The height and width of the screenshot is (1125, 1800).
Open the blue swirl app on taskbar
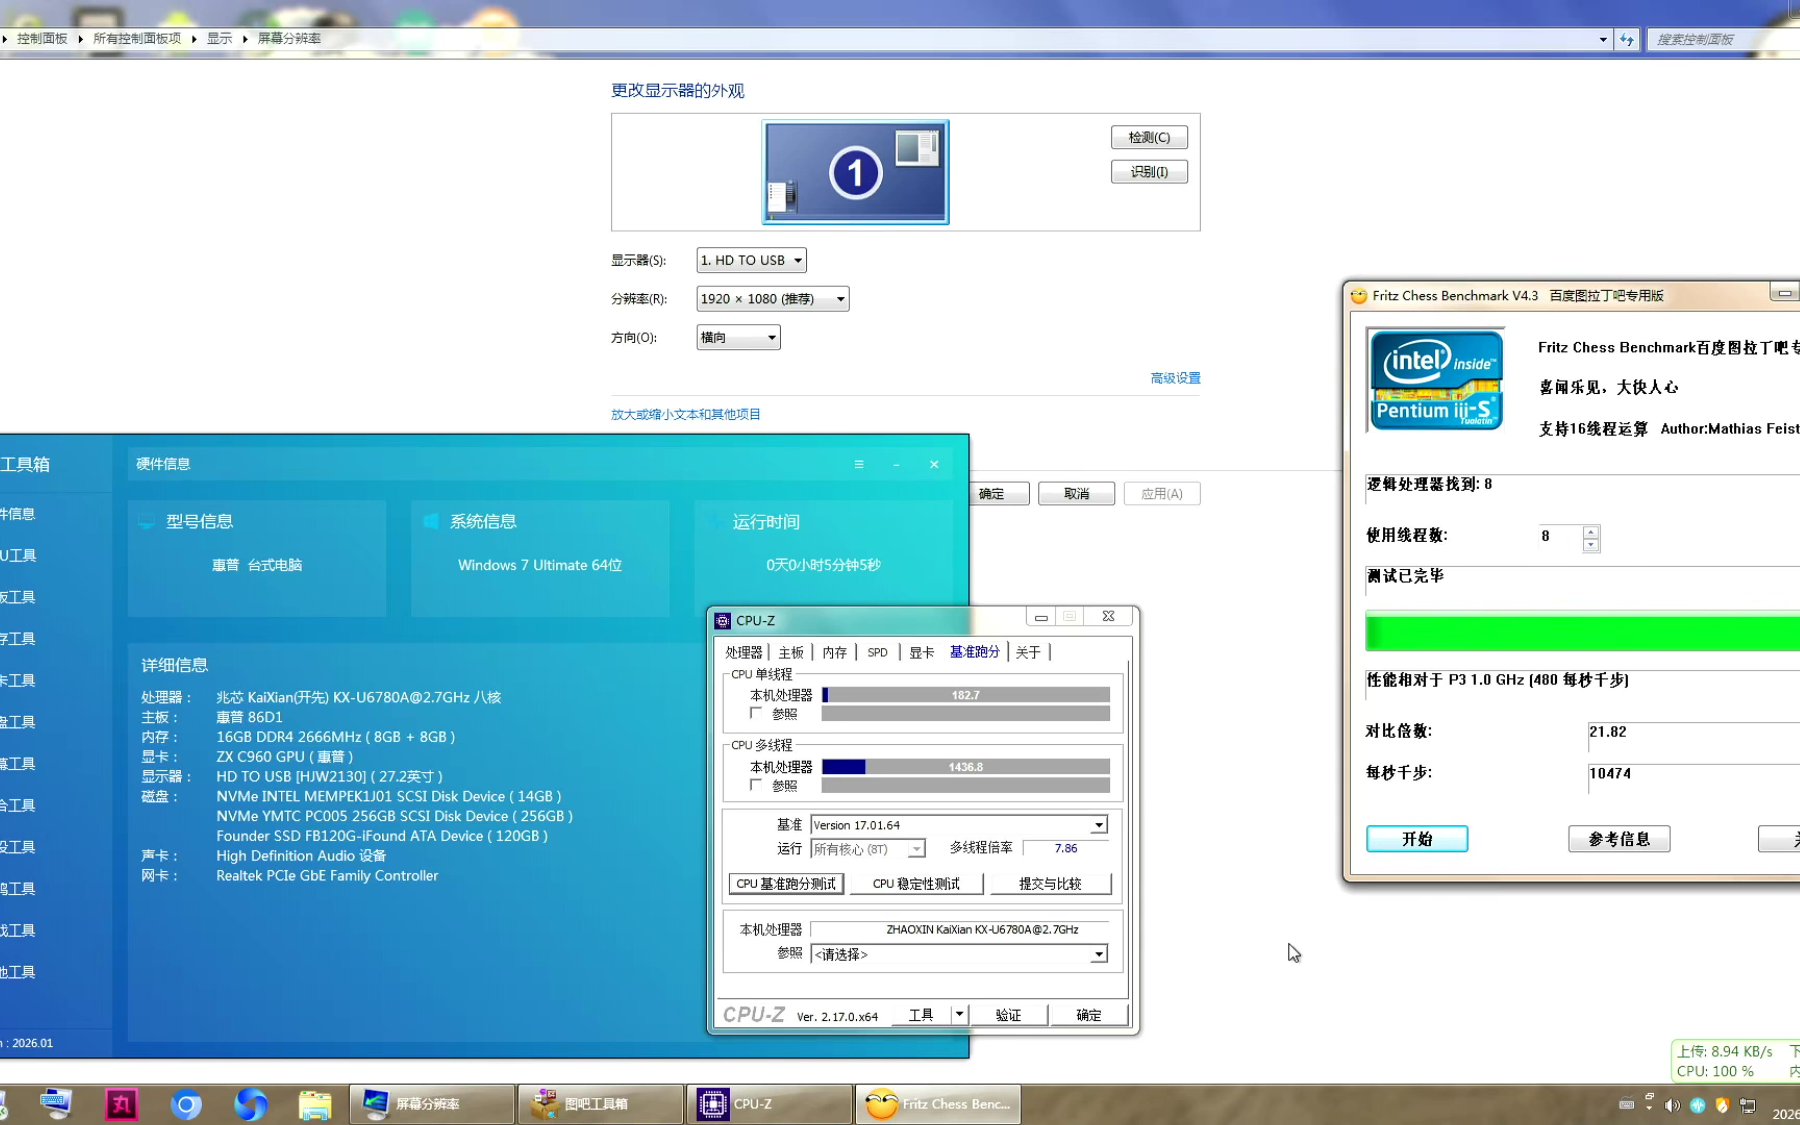(250, 1104)
